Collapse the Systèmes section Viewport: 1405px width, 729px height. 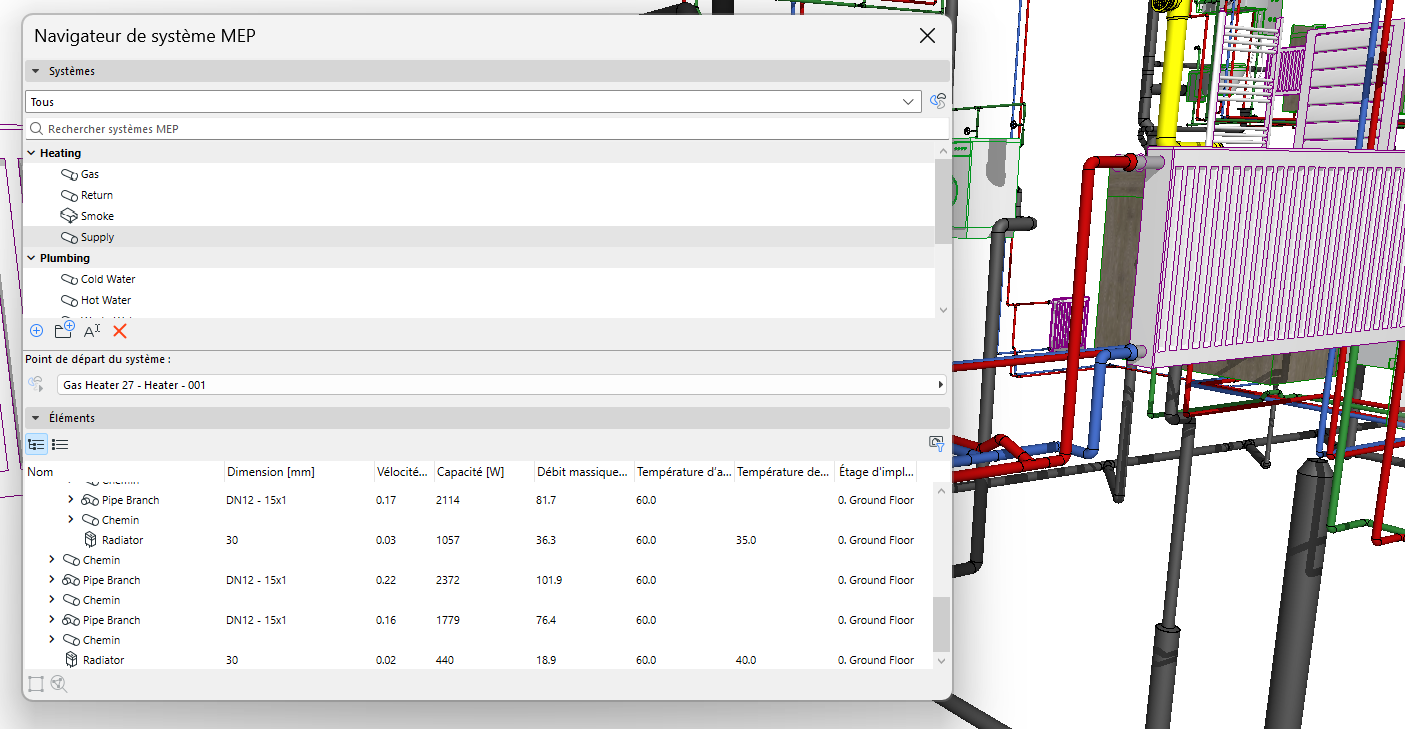[36, 71]
